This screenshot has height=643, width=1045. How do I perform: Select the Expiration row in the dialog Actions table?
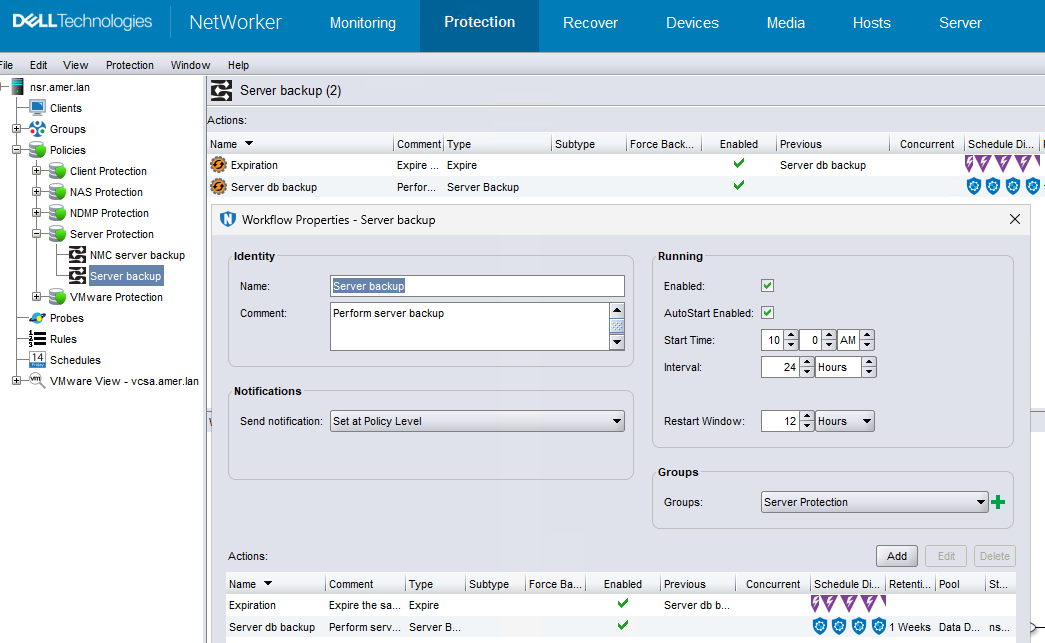(620, 605)
